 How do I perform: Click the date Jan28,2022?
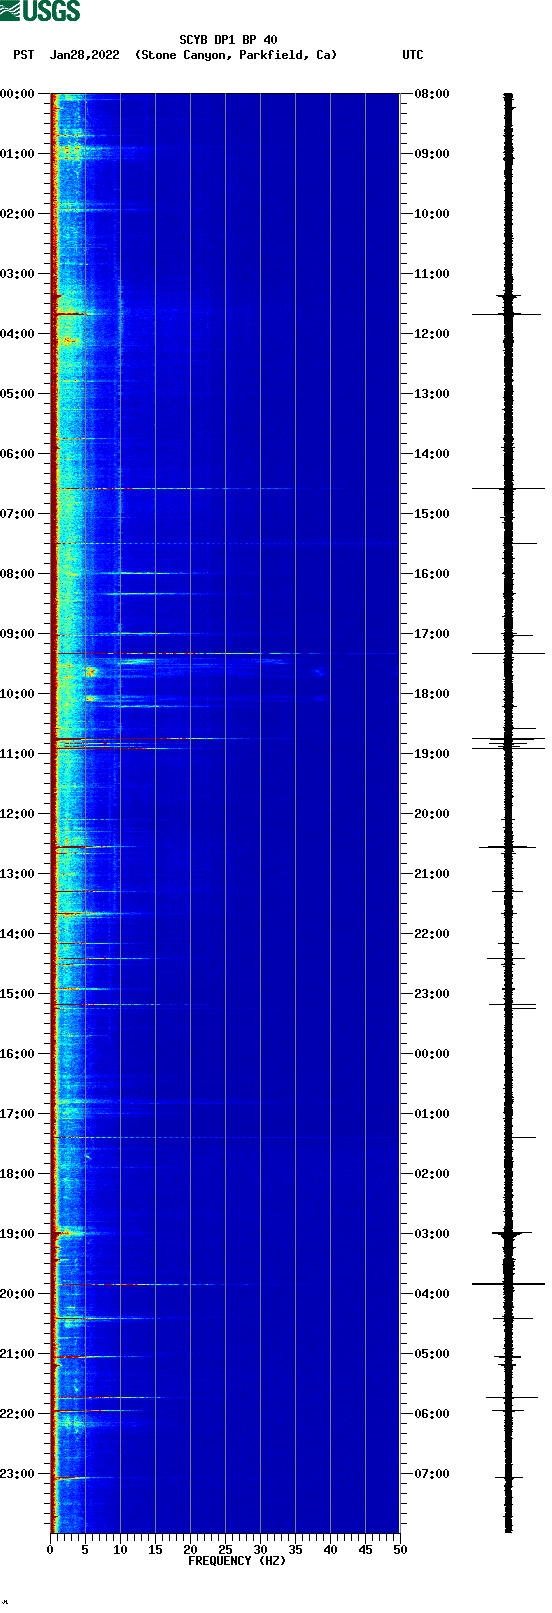(84, 55)
